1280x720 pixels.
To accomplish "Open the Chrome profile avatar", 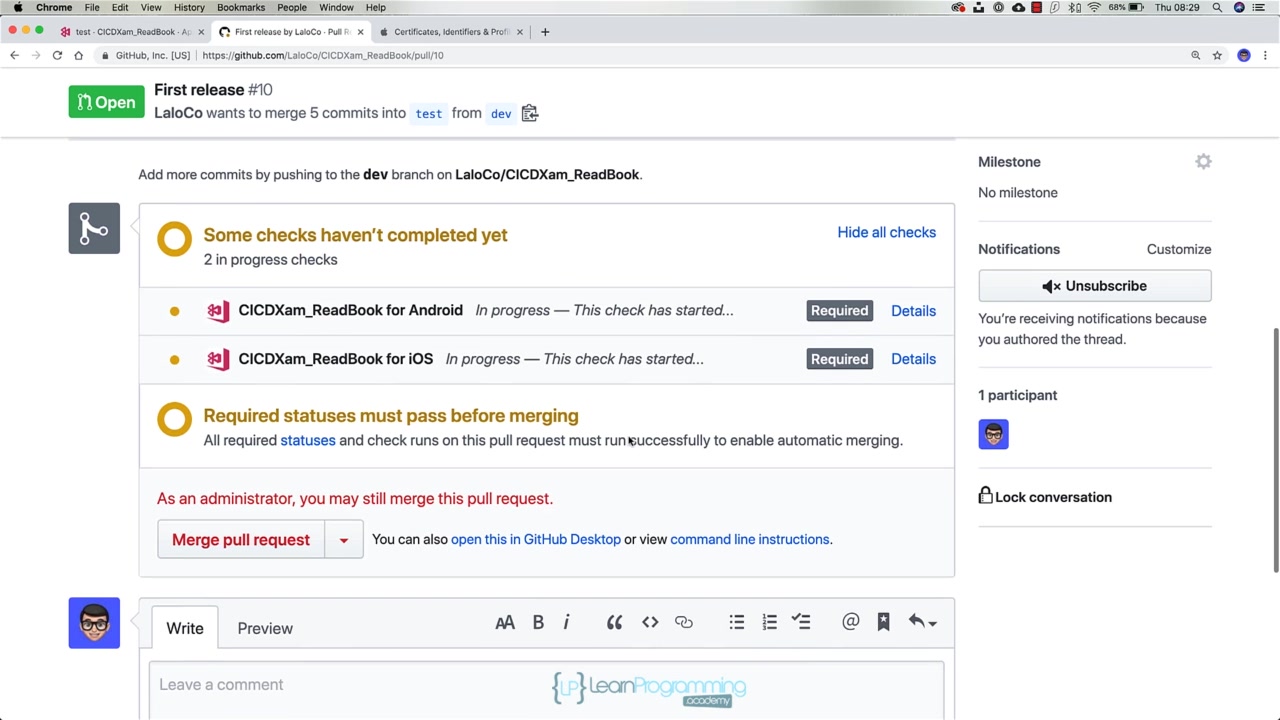I will click(1244, 55).
